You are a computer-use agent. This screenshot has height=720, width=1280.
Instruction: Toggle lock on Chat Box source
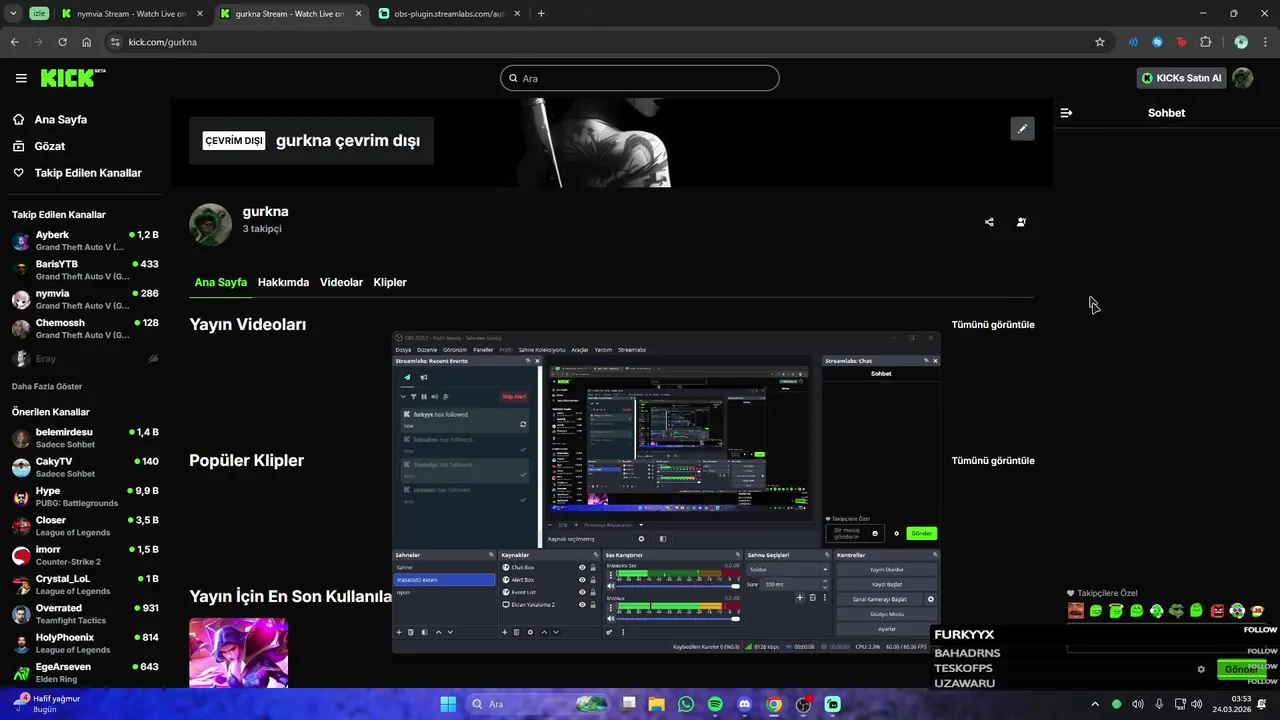593,567
